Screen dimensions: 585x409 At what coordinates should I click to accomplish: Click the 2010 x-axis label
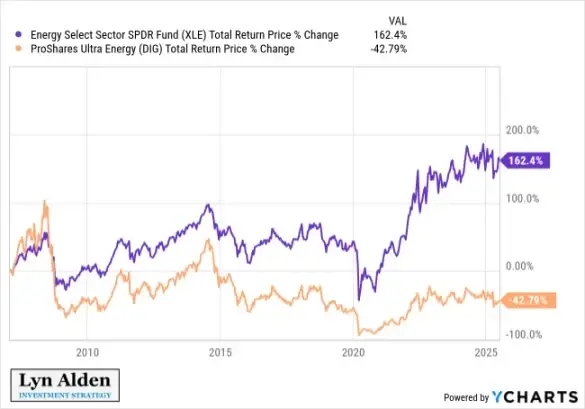87,352
